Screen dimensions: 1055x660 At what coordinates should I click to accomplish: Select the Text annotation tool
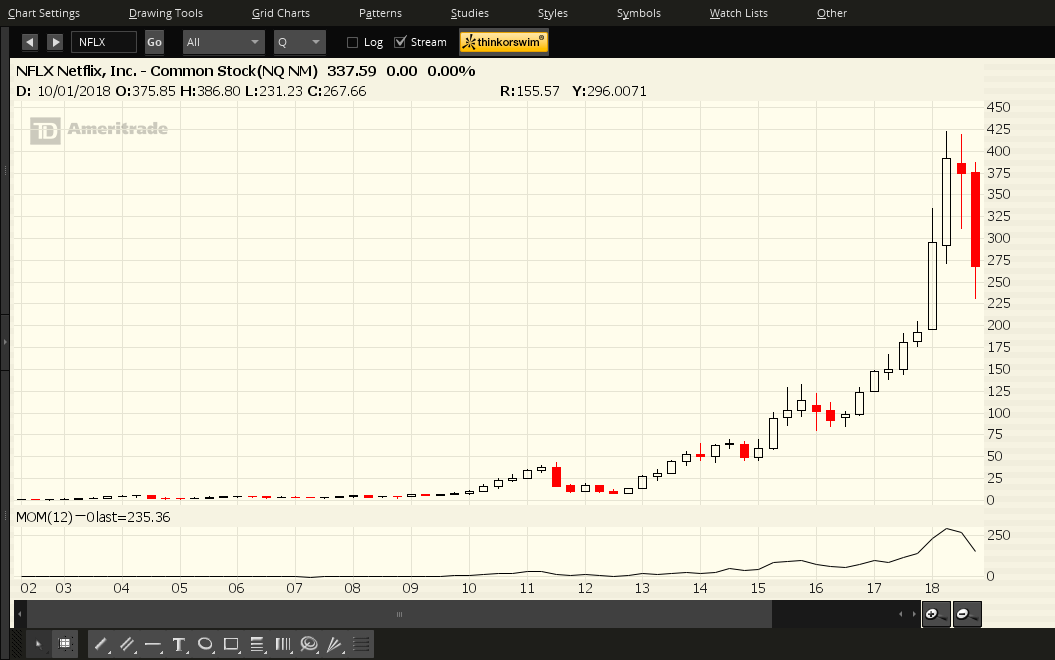179,645
